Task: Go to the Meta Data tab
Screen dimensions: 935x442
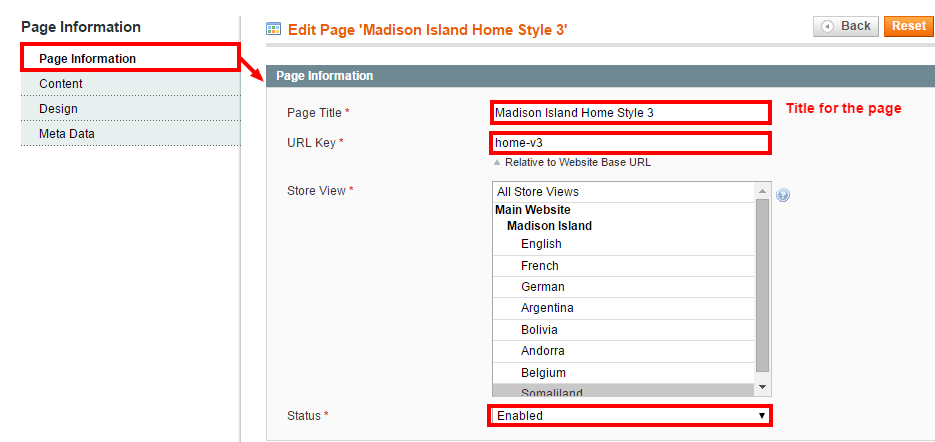Action: [x=131, y=134]
